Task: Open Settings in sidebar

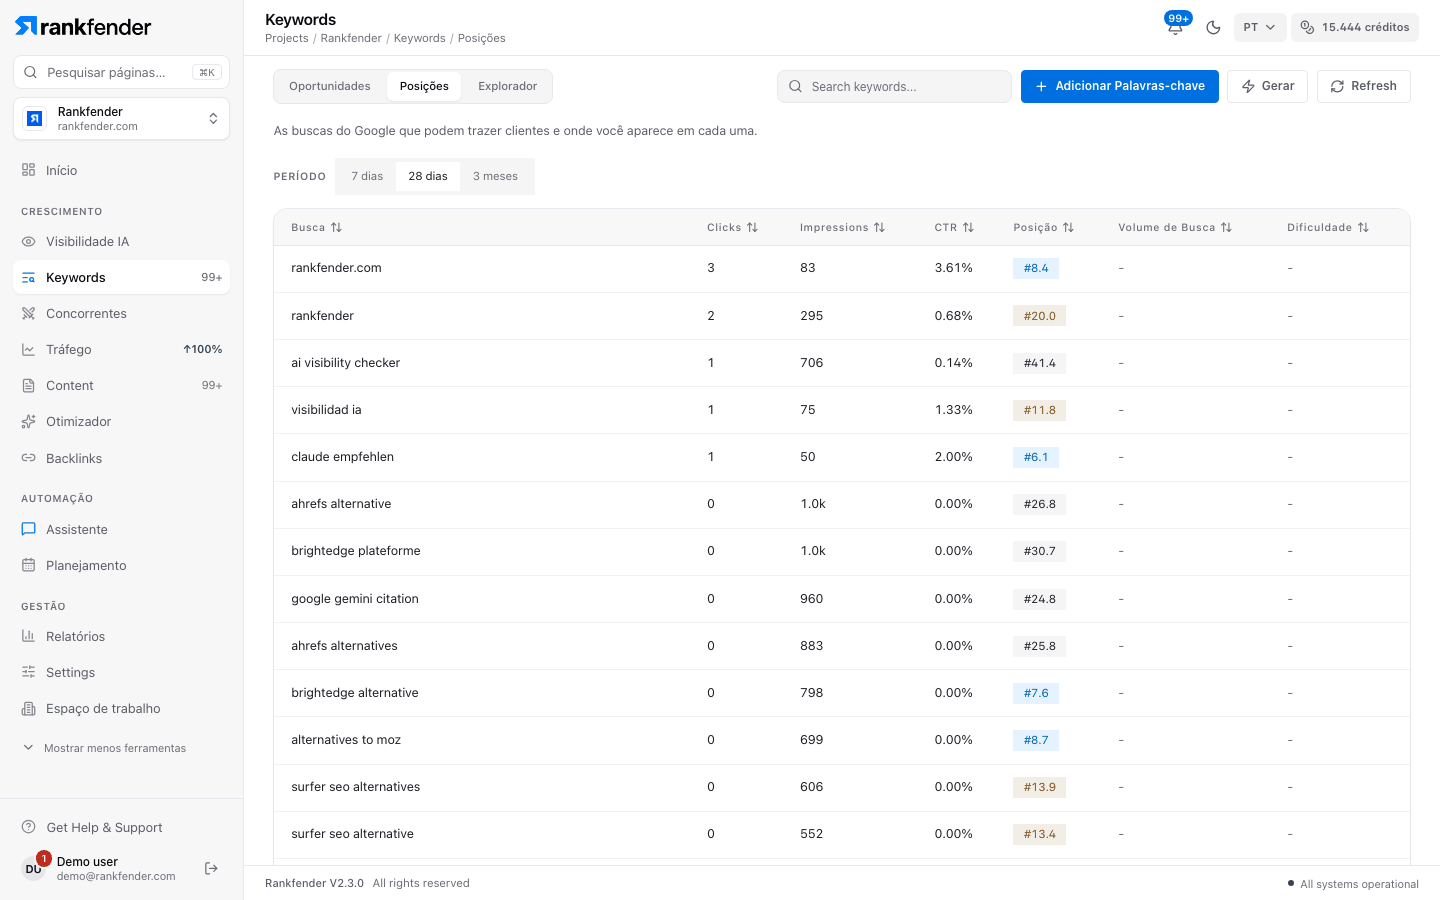Action: coord(121,673)
